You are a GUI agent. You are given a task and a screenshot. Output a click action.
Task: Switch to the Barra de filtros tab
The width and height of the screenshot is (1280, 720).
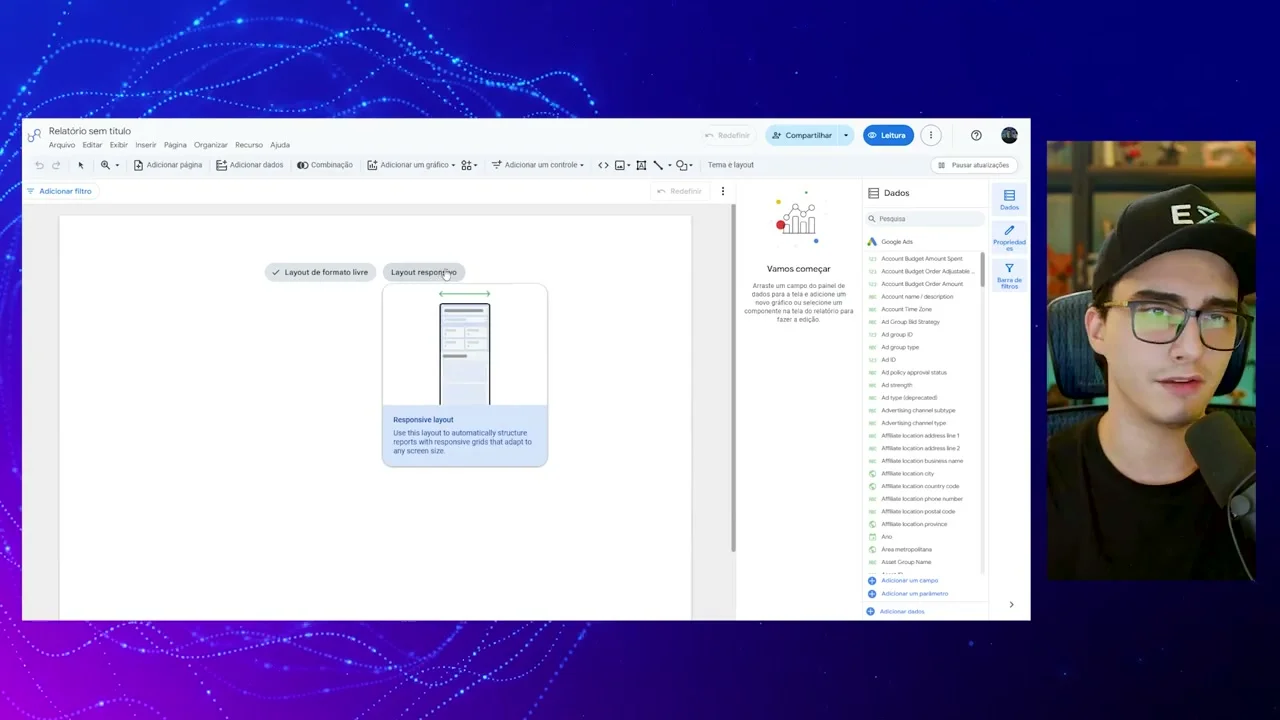pyautogui.click(x=1009, y=276)
